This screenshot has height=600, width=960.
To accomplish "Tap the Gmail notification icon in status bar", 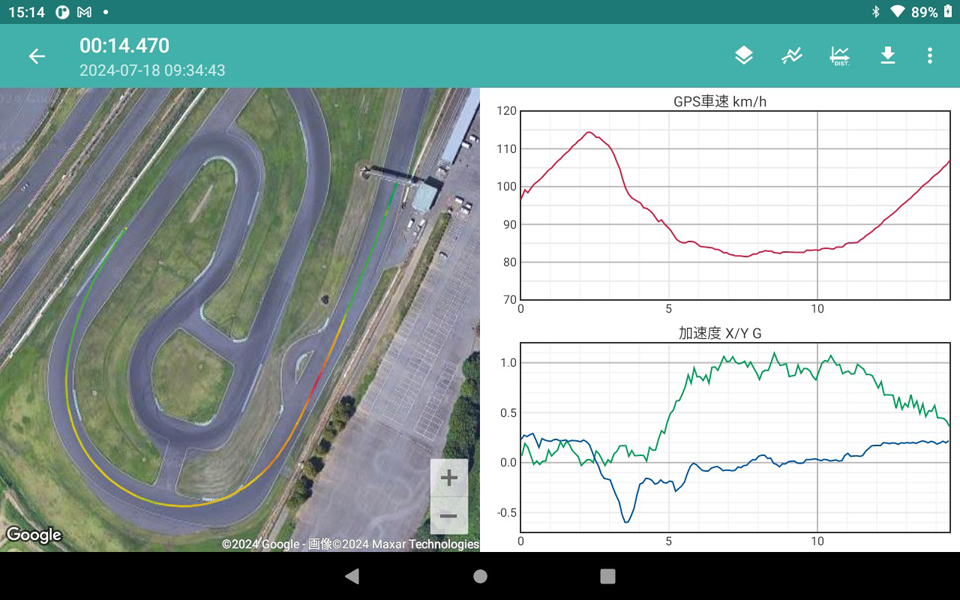I will click(x=84, y=12).
